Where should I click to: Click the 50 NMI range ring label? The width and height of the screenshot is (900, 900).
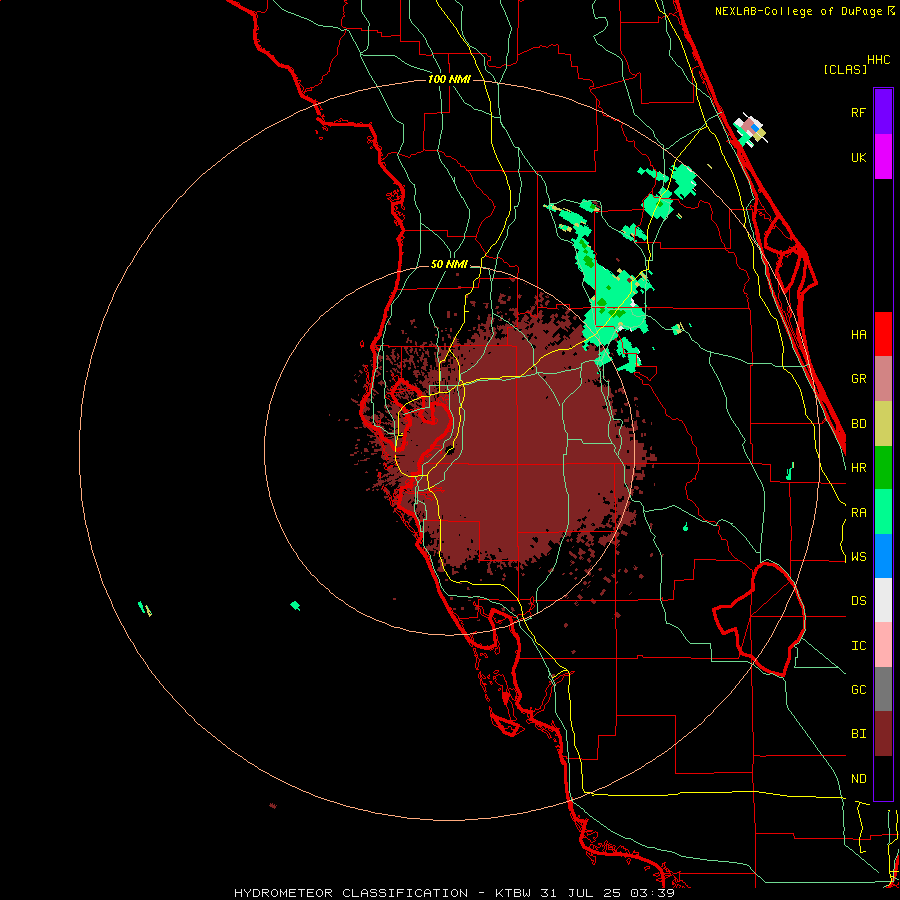(x=449, y=264)
